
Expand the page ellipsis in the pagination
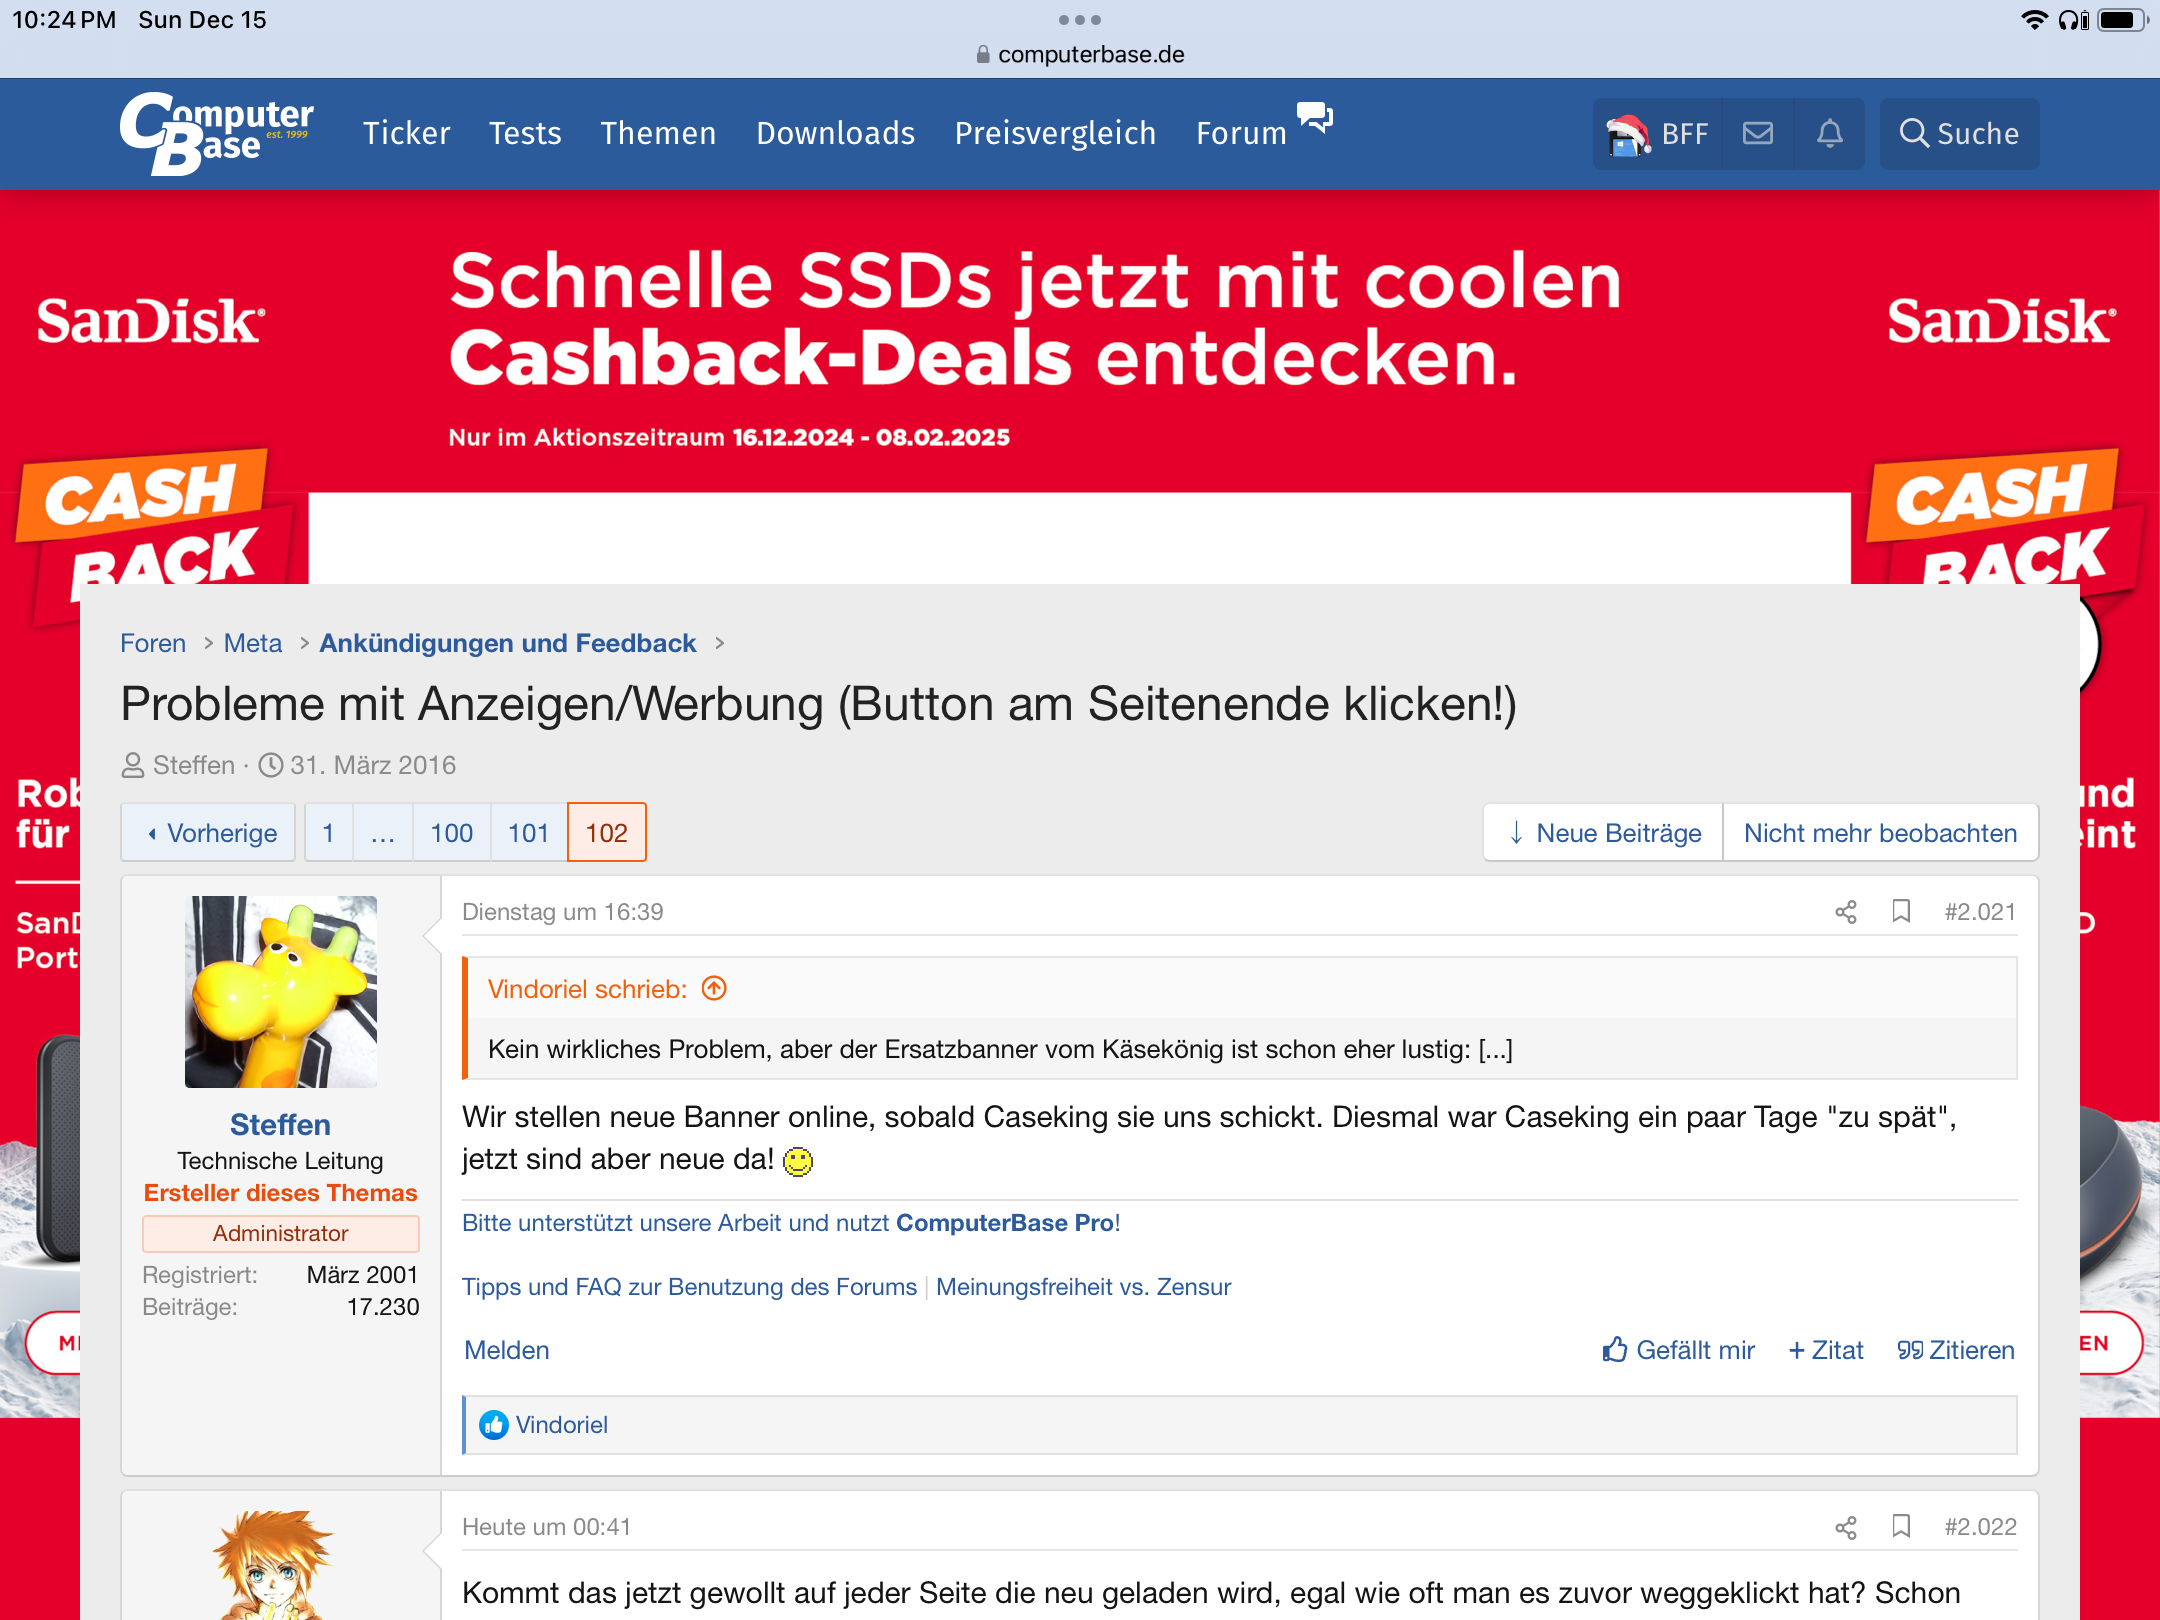[382, 832]
